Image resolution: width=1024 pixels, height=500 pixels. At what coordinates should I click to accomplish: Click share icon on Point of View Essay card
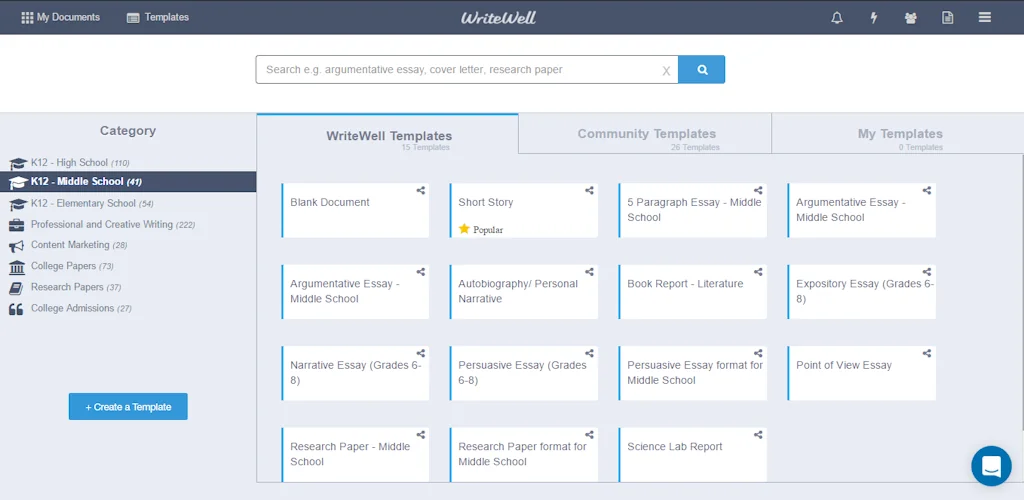[x=927, y=353]
